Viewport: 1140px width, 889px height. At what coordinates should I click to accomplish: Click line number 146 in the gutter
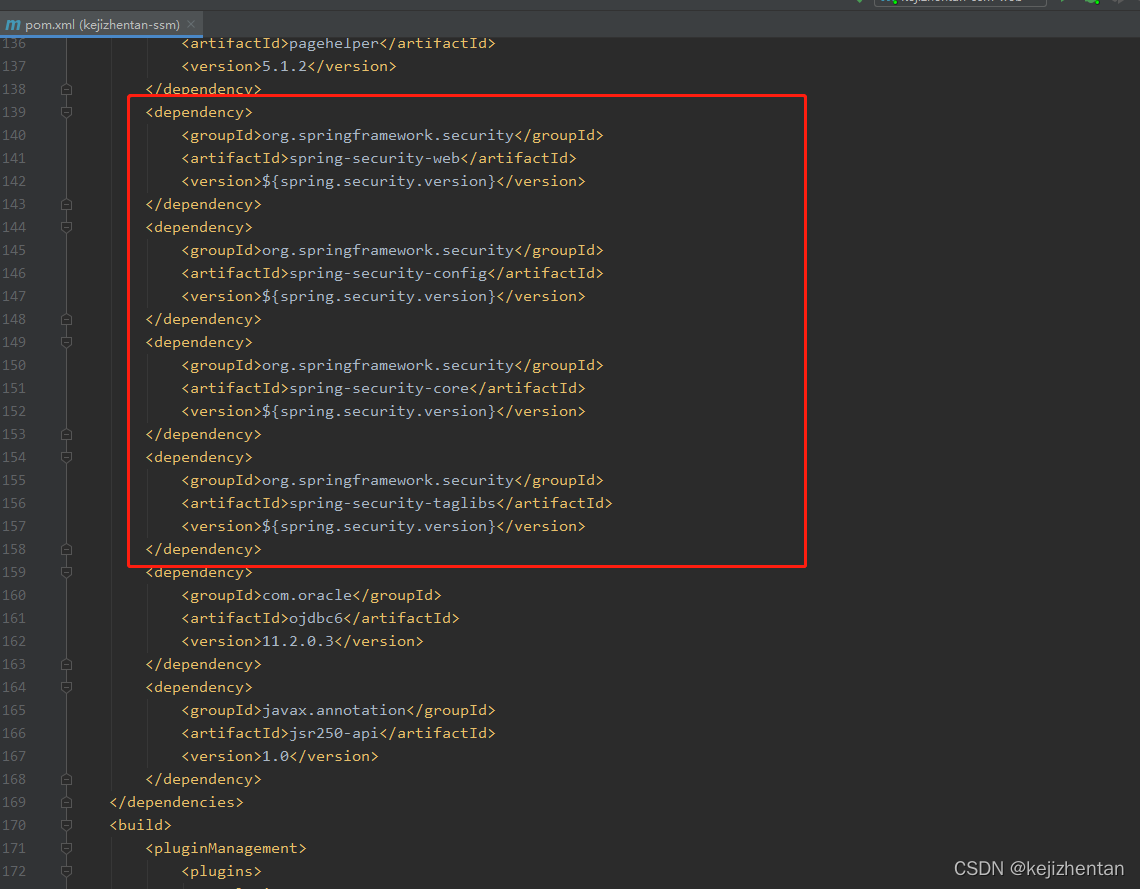(x=14, y=273)
